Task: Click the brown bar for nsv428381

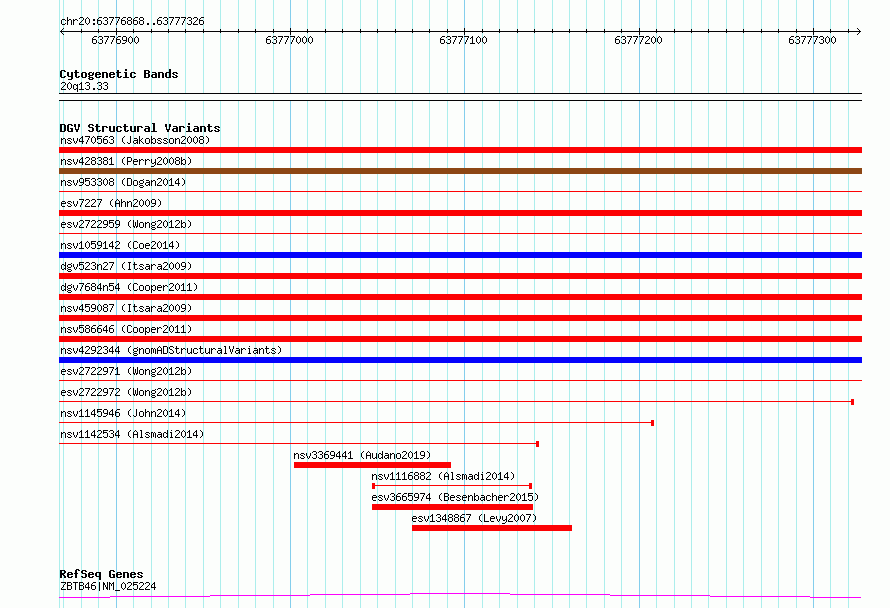Action: pos(460,171)
